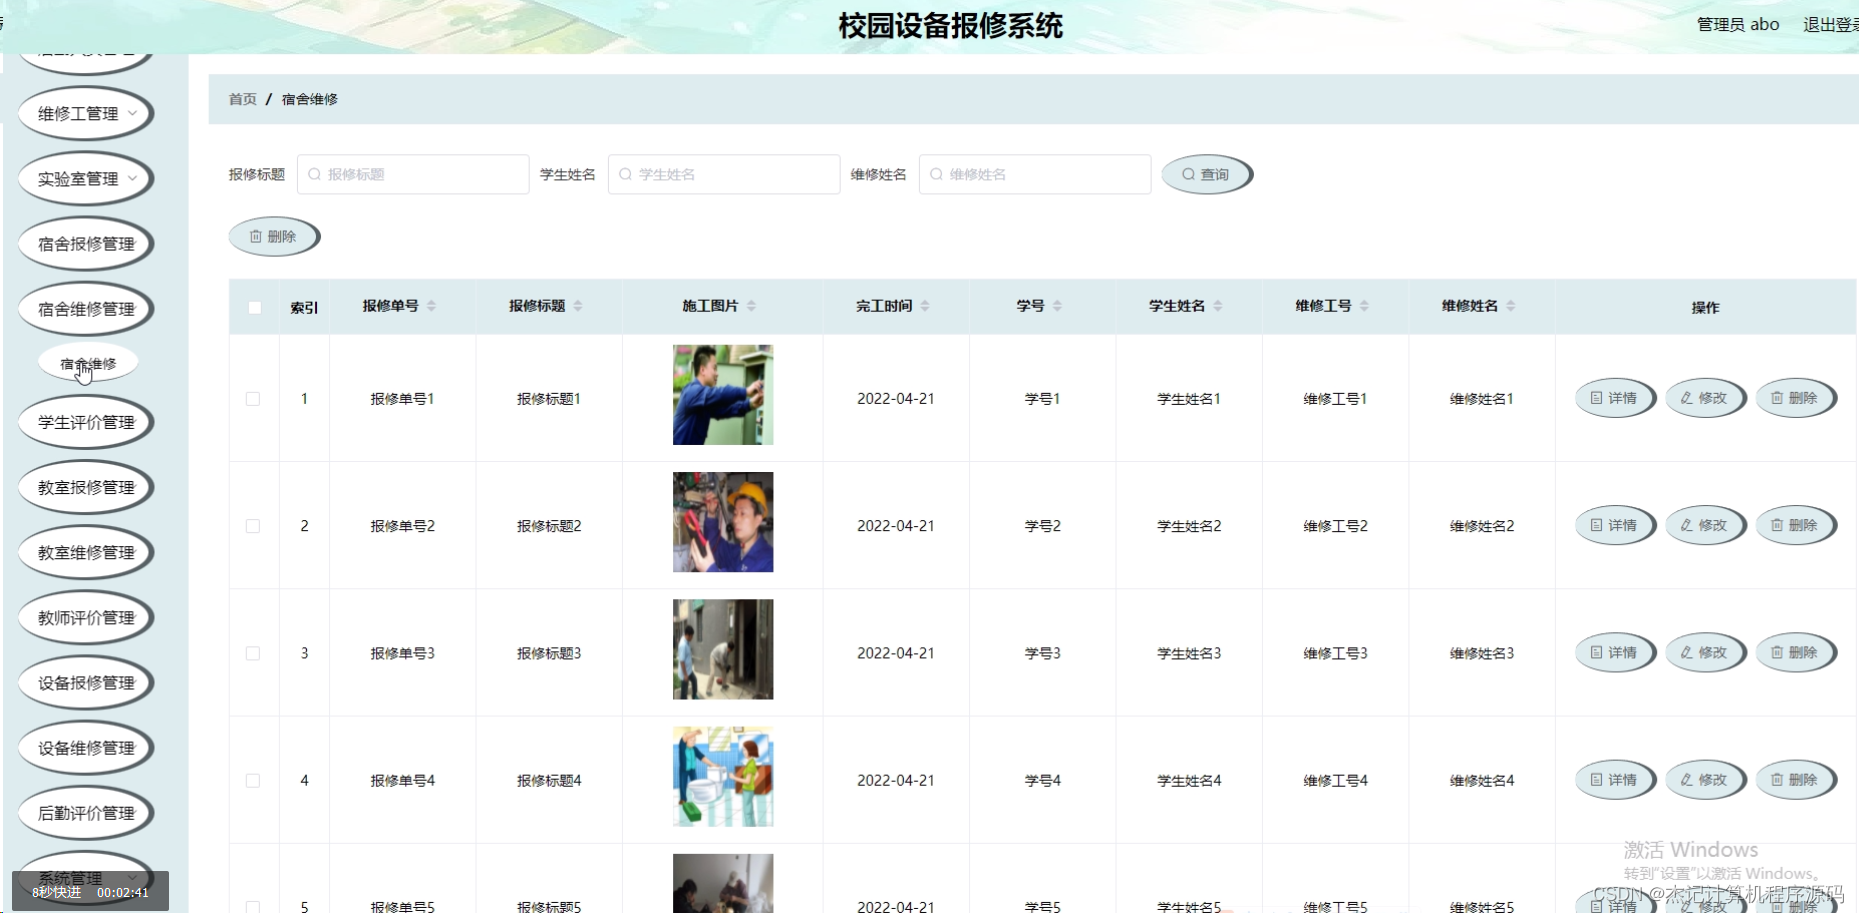Screen dimensions: 1859x913
Task: Click the 维修工号3 cell text
Action: tap(1335, 653)
